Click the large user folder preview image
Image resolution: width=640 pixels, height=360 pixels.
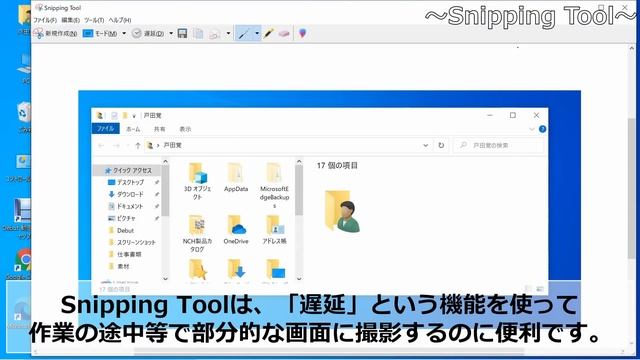pos(342,211)
